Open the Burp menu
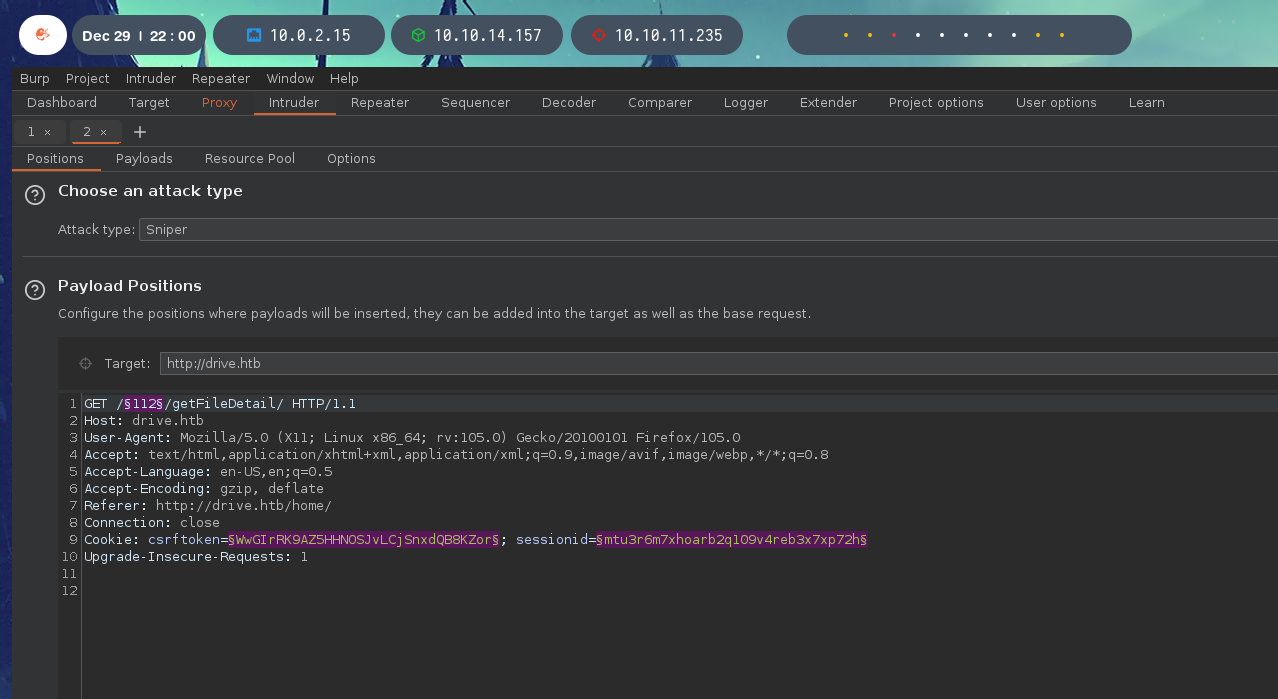1278x699 pixels. [35, 78]
